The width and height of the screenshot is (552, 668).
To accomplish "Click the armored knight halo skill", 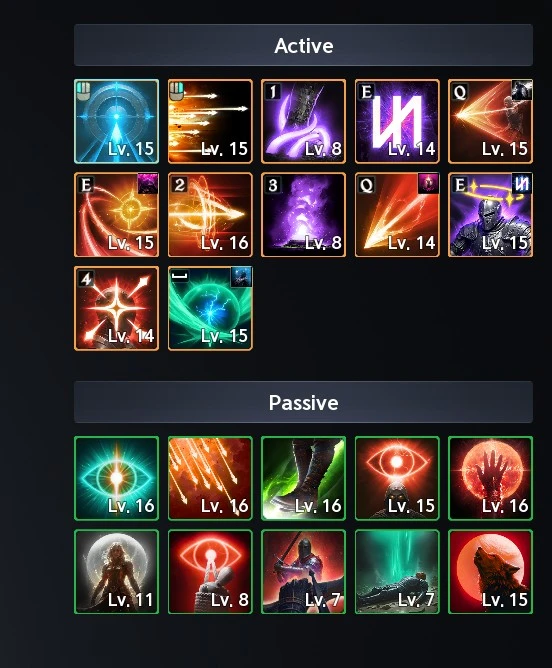I will click(x=490, y=215).
